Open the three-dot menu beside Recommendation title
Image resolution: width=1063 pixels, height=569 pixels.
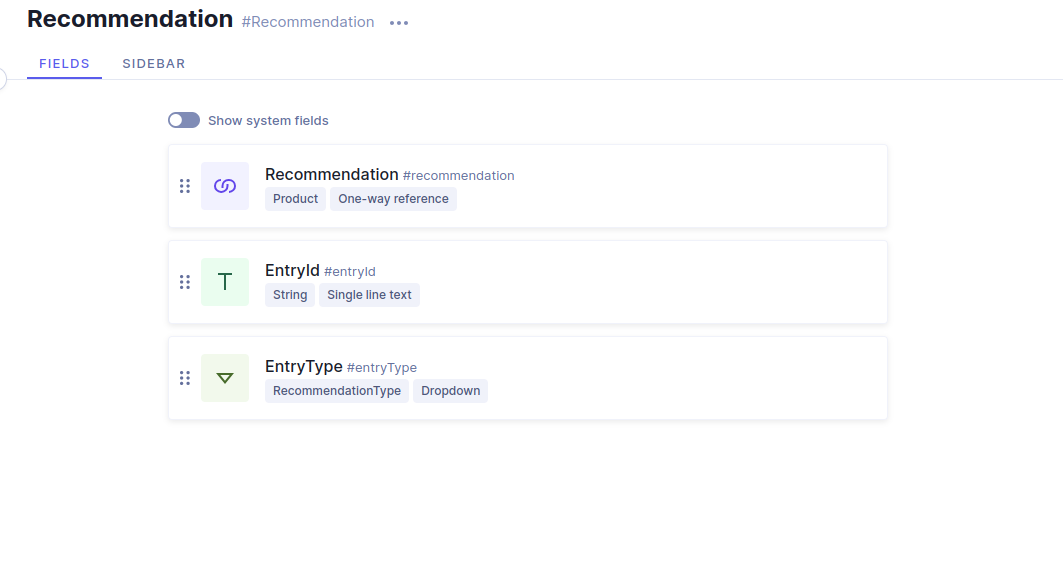pos(399,23)
